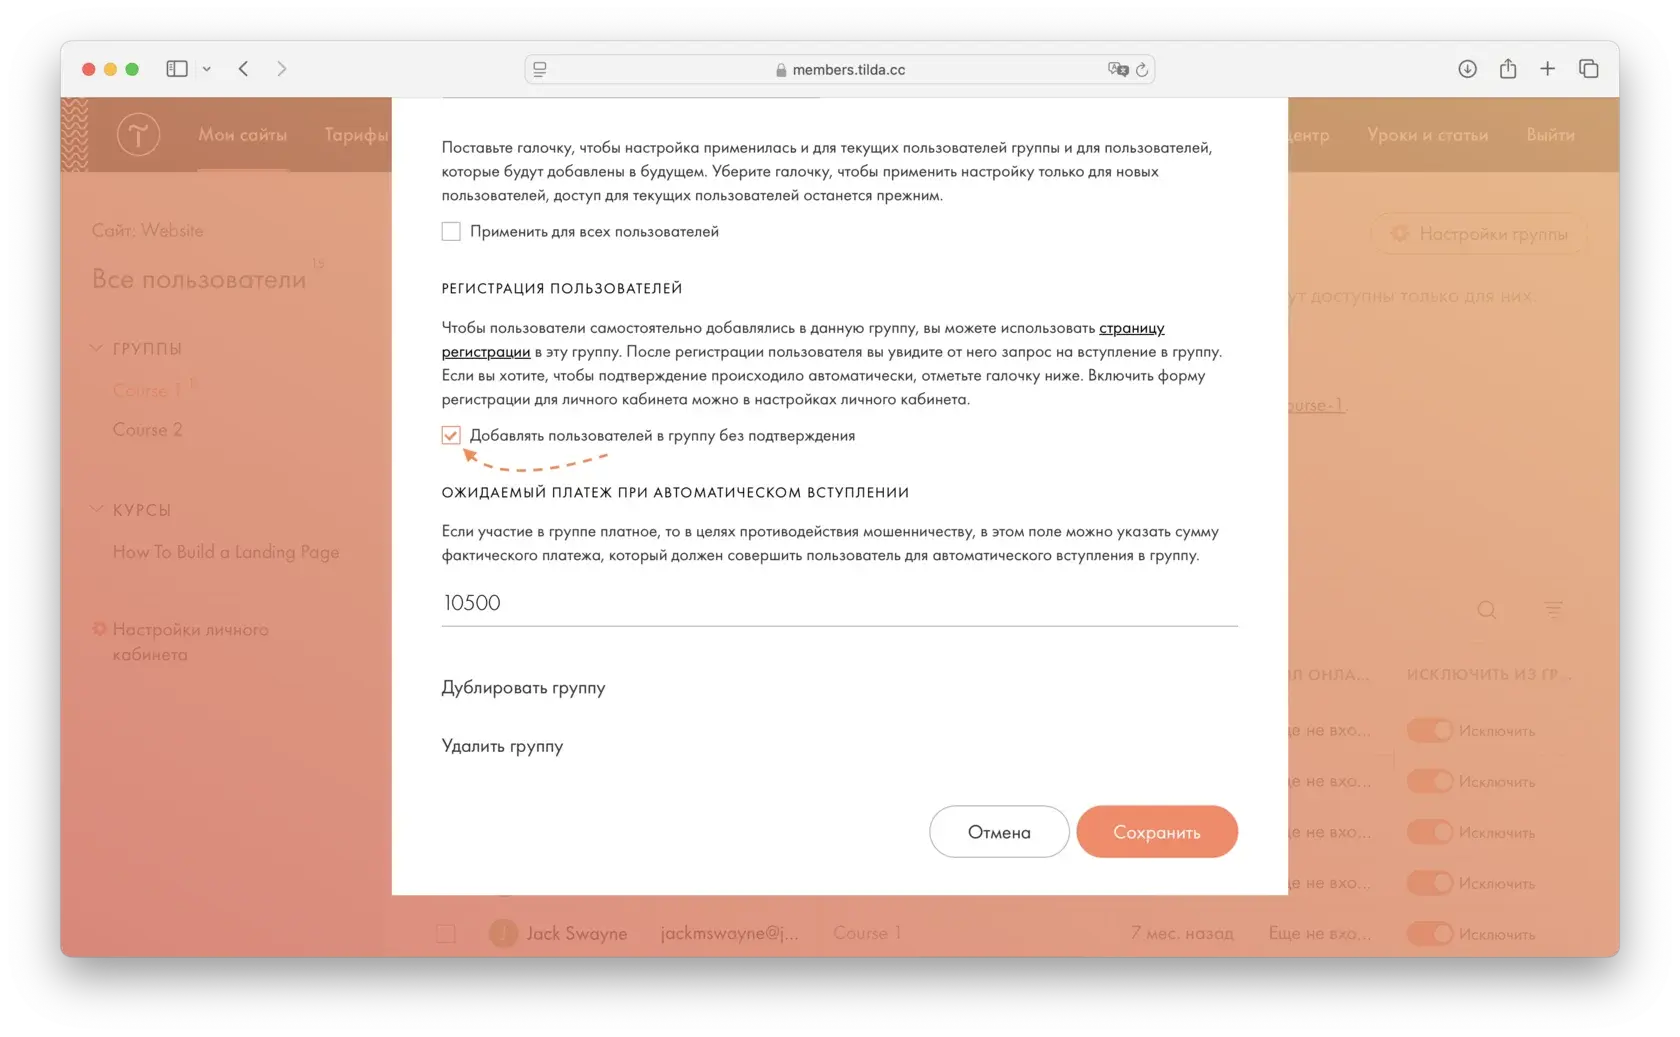Image resolution: width=1680 pixels, height=1037 pixels.
Task: Click the translate icon in address bar
Action: [x=1118, y=70]
